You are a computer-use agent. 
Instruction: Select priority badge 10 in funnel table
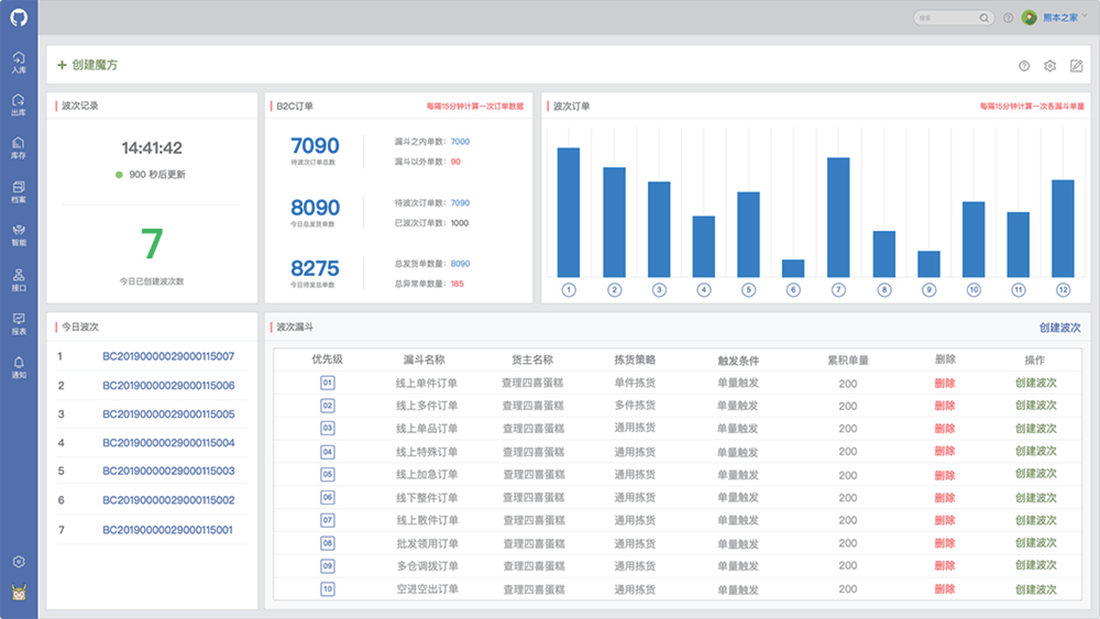pos(328,589)
